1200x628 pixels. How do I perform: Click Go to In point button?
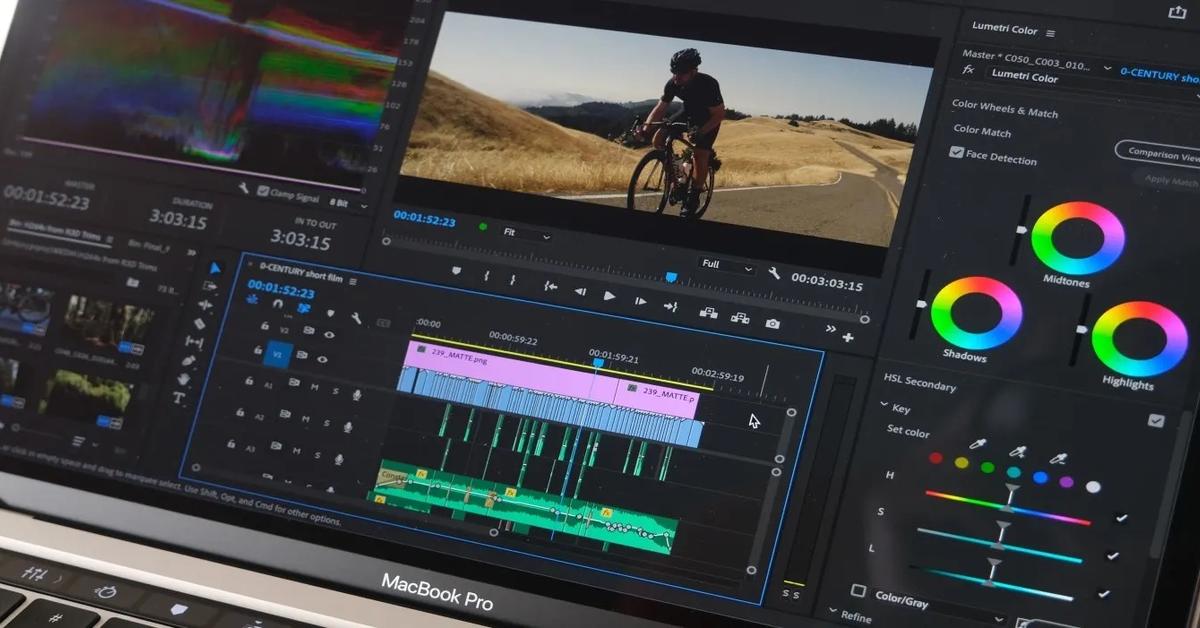pos(551,286)
